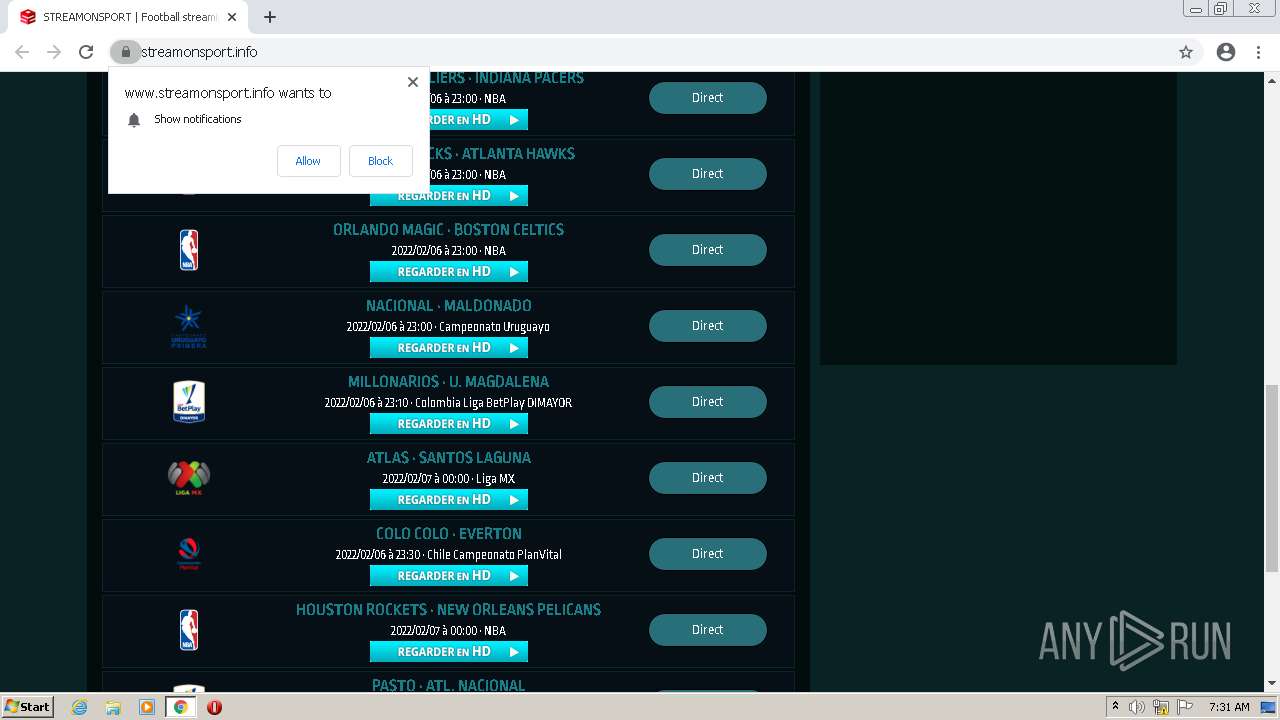
Task: Open network status tray icon
Action: [1161, 707]
